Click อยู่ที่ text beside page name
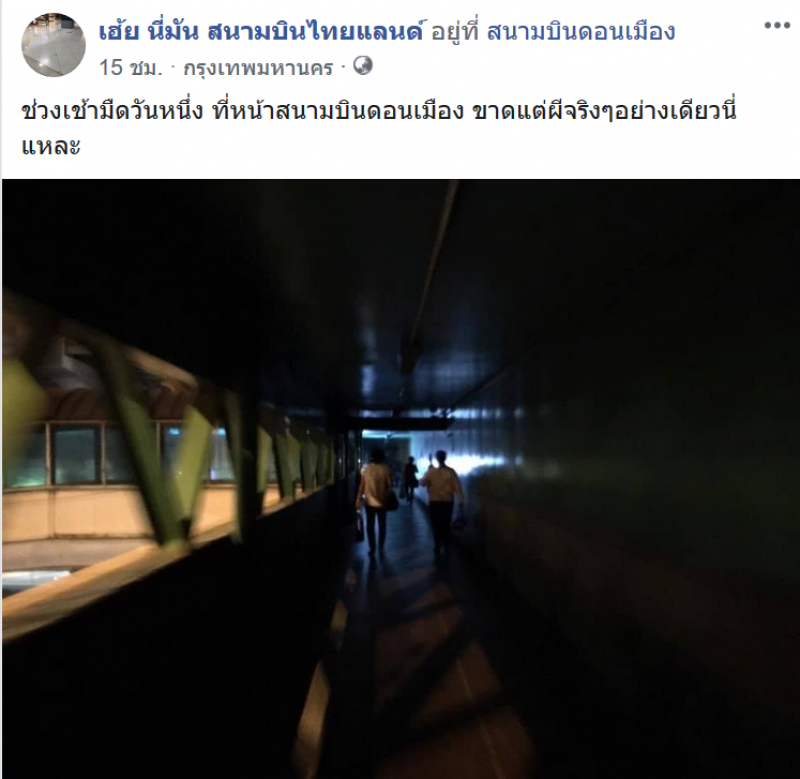The height and width of the screenshot is (779, 800). pos(455,33)
